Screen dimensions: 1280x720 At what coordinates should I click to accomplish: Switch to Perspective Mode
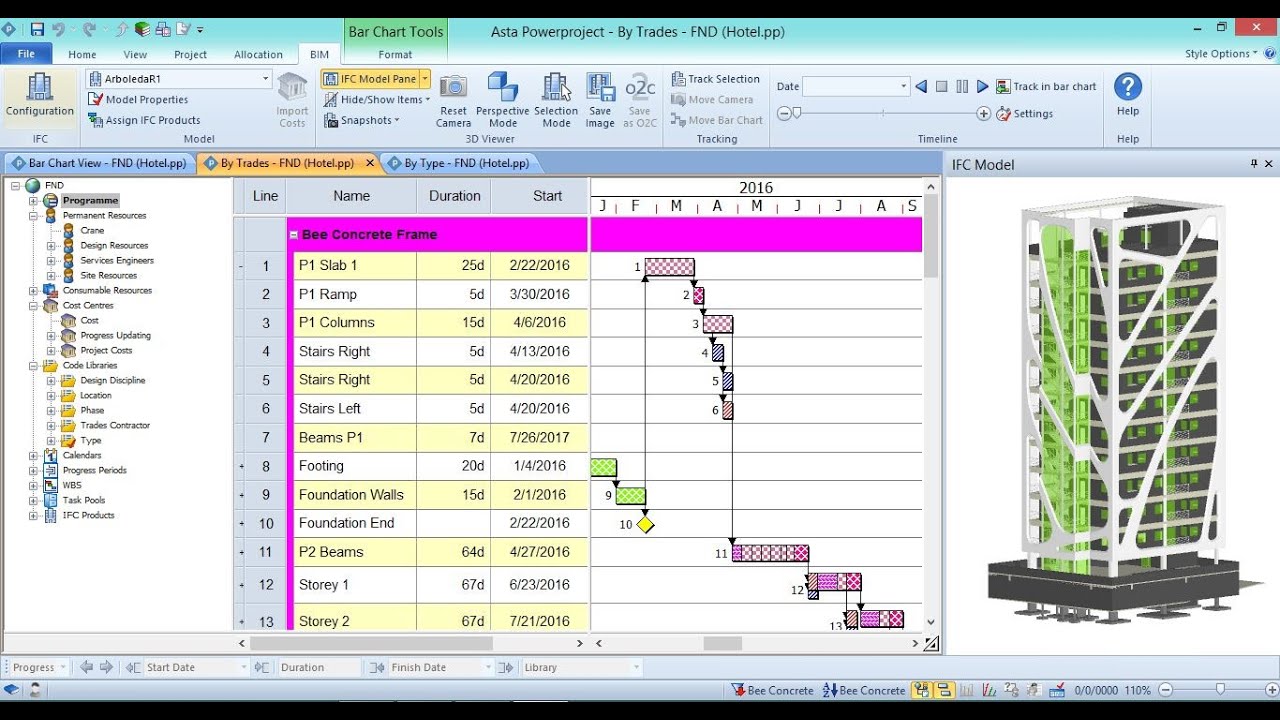click(502, 100)
